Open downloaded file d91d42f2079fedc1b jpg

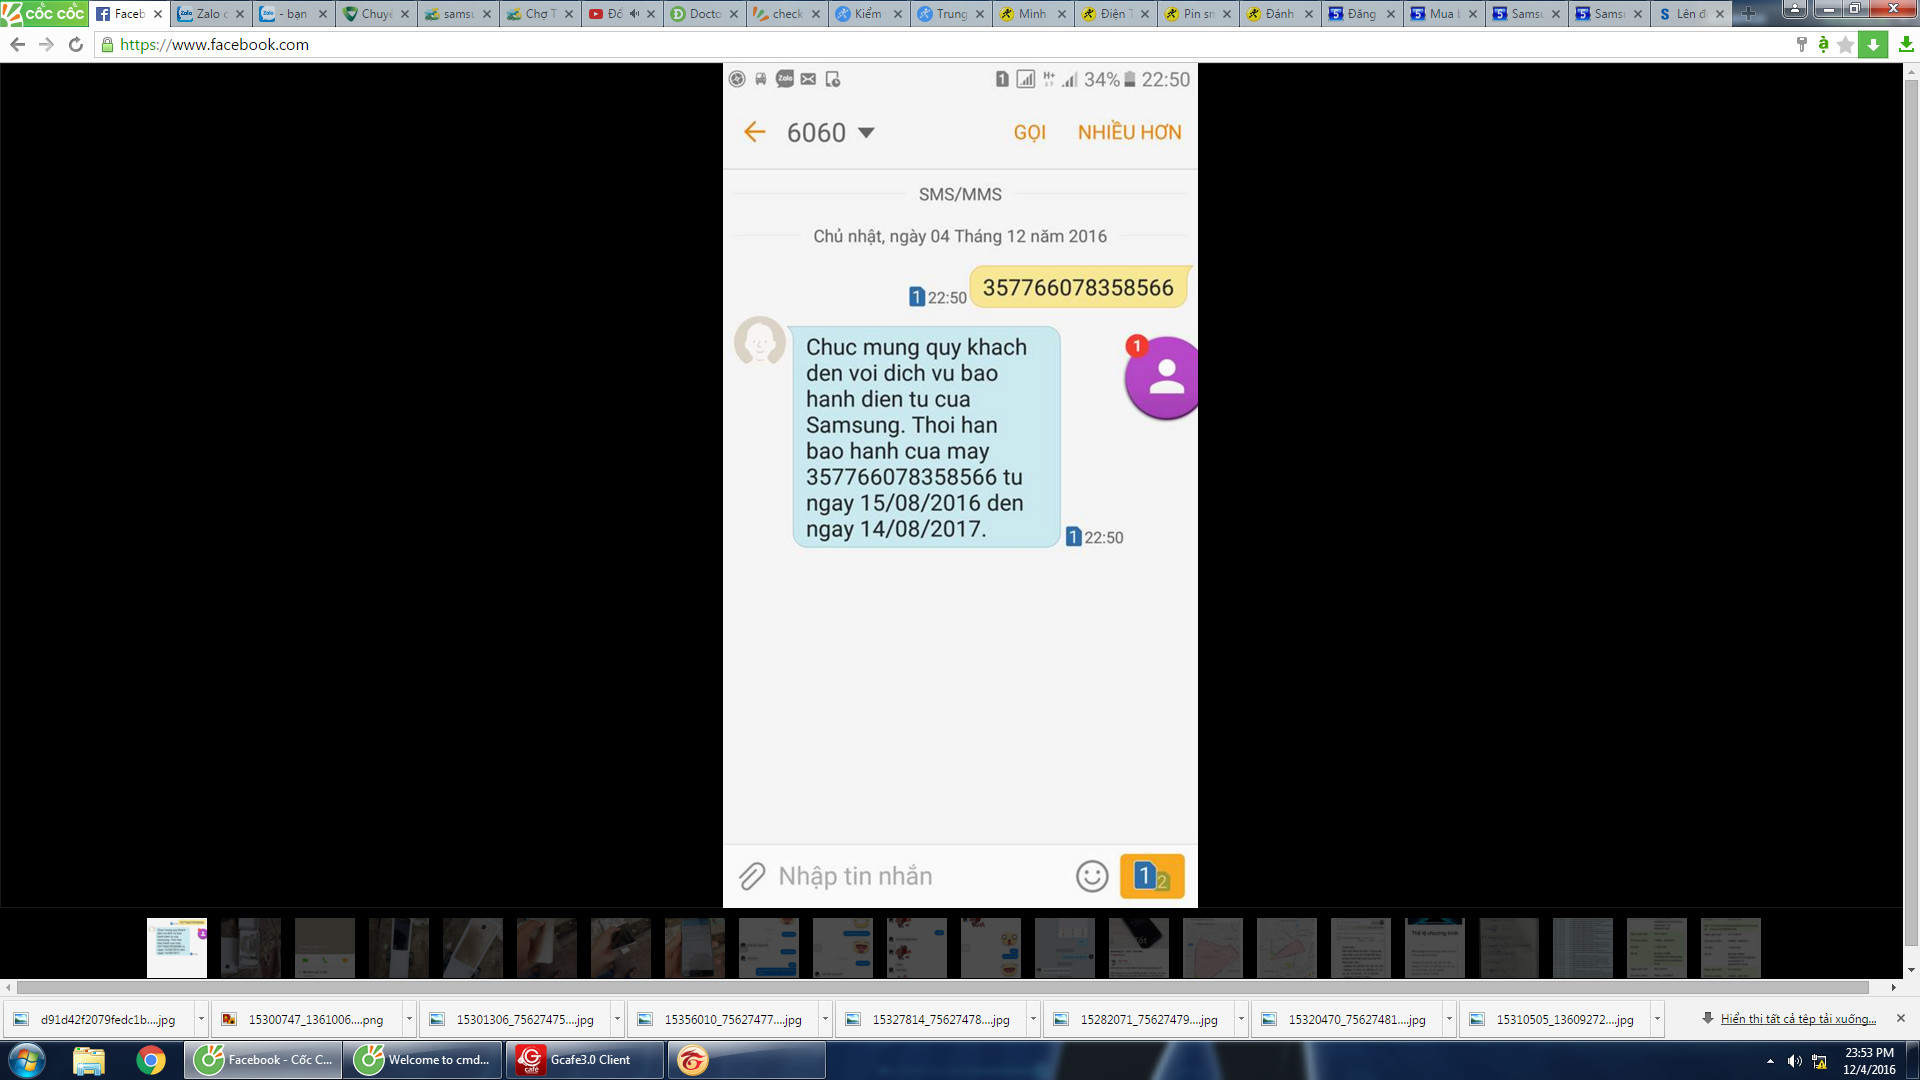[97, 1019]
